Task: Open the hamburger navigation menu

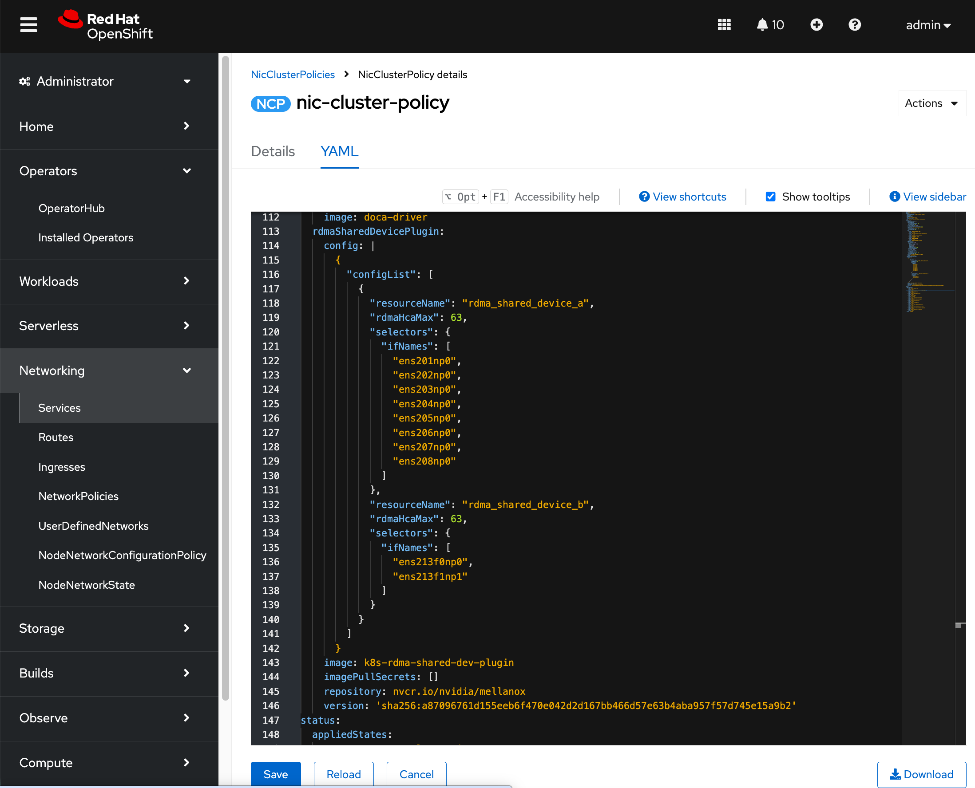Action: tap(27, 25)
